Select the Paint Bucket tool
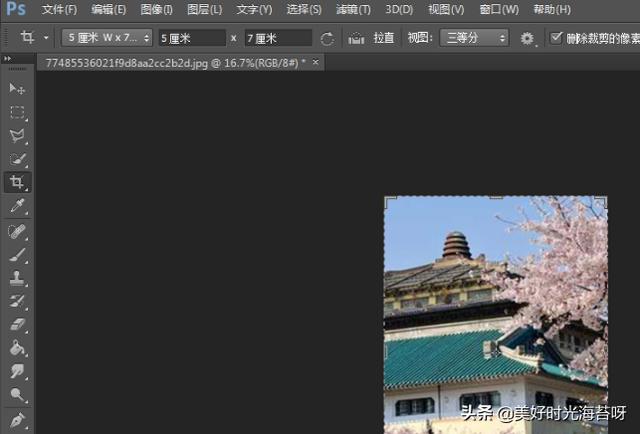This screenshot has width=640, height=434. coord(17,349)
